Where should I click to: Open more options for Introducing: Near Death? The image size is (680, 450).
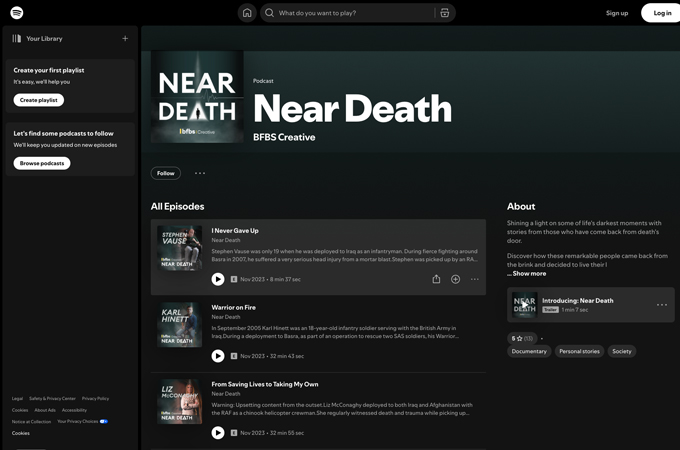[x=662, y=305]
